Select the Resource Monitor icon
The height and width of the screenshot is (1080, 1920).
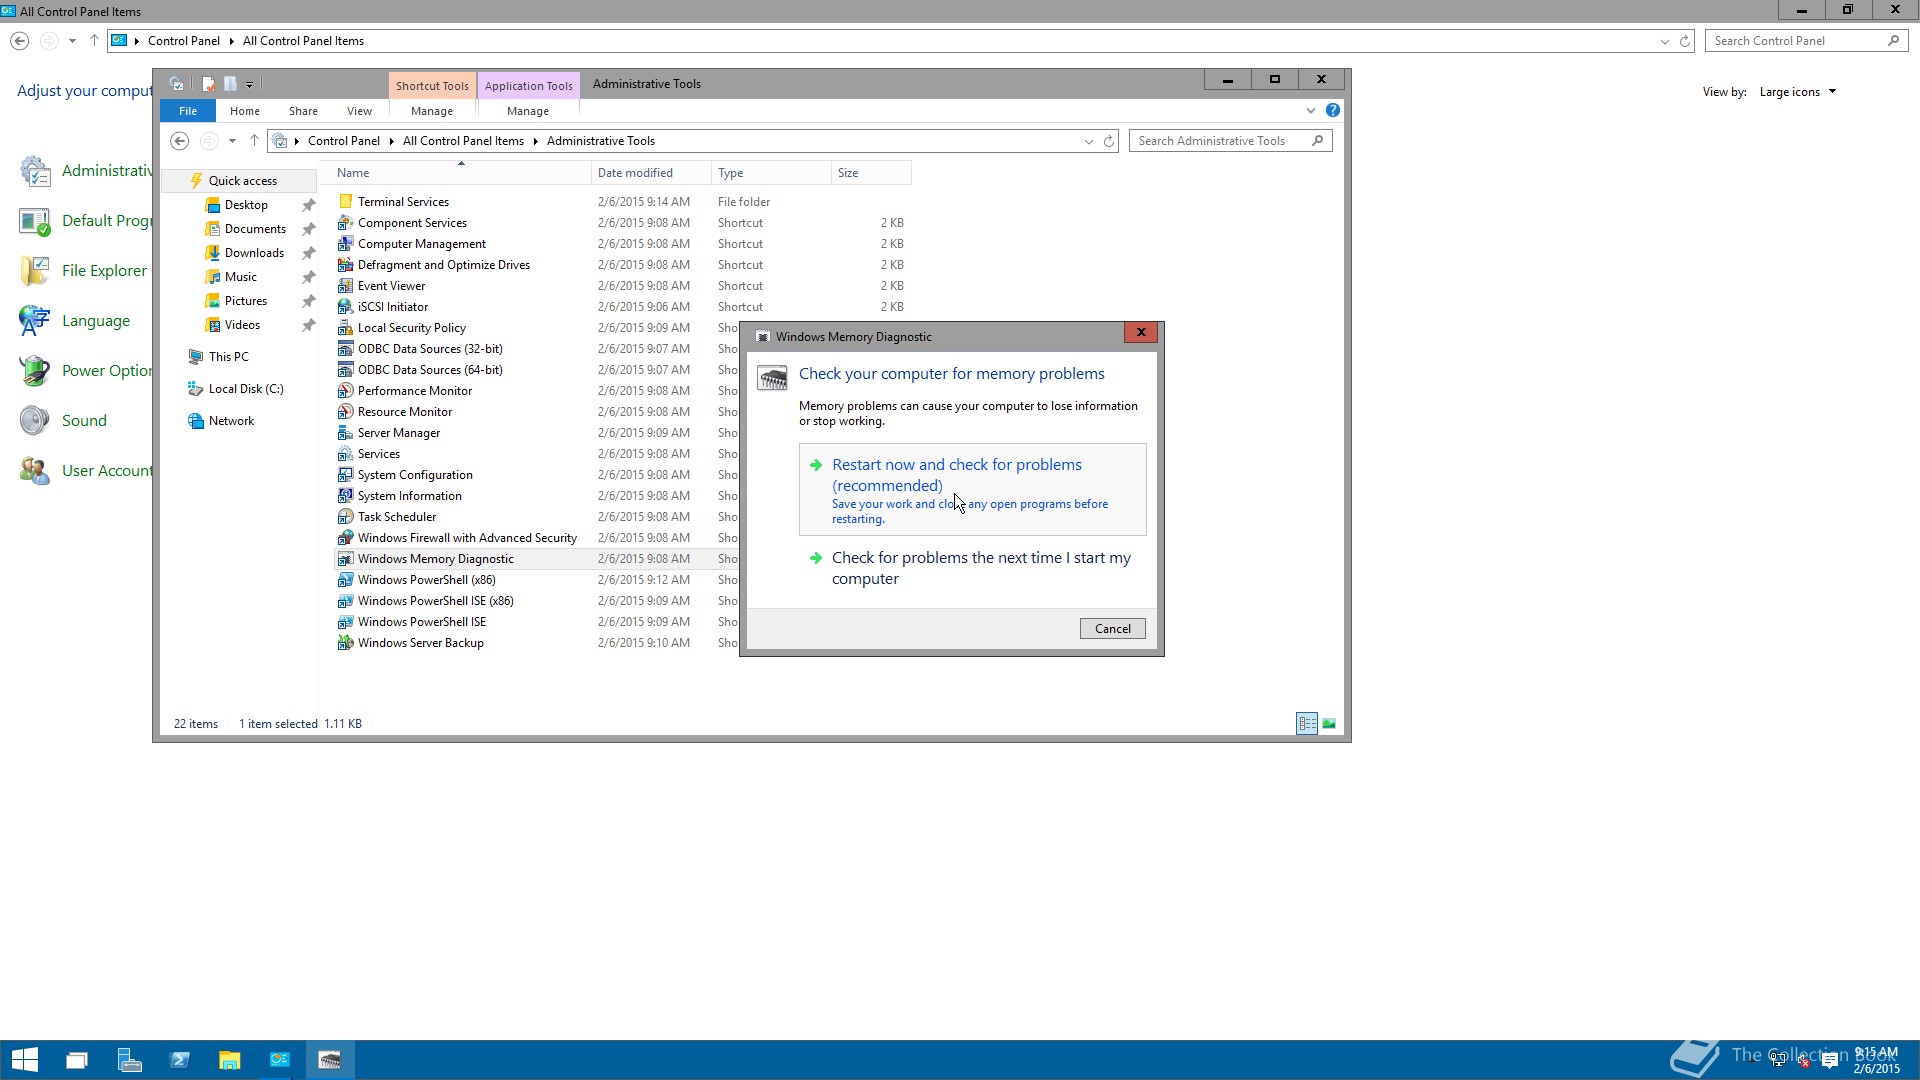pyautogui.click(x=345, y=412)
